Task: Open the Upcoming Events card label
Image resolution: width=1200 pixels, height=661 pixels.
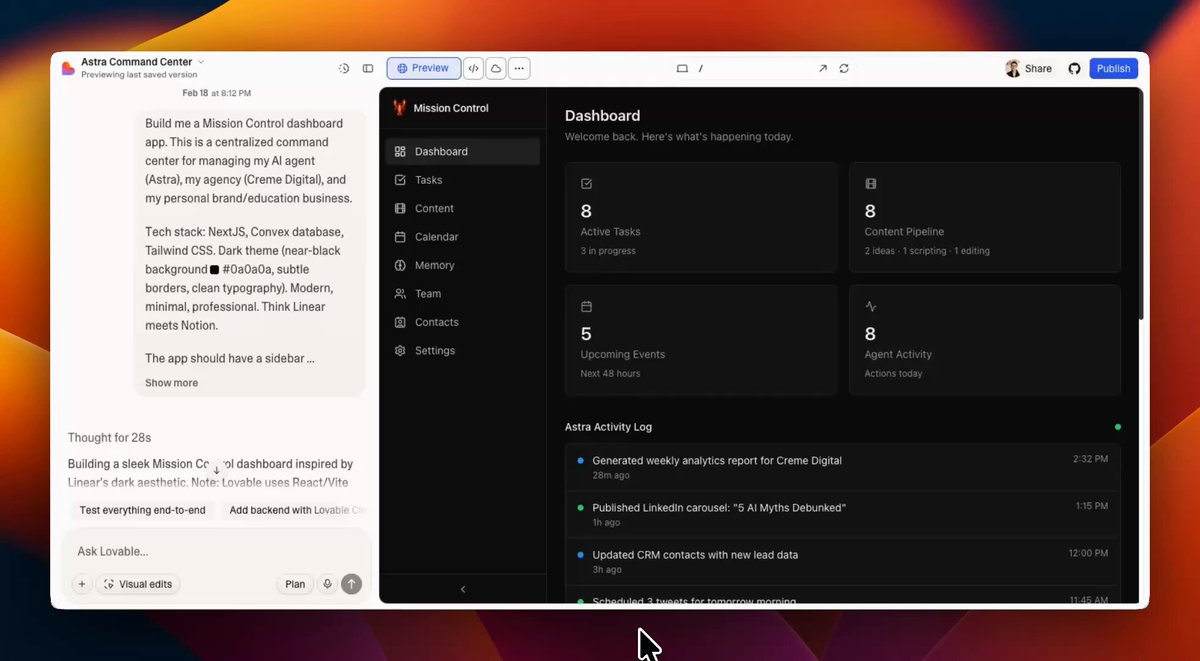Action: (622, 354)
